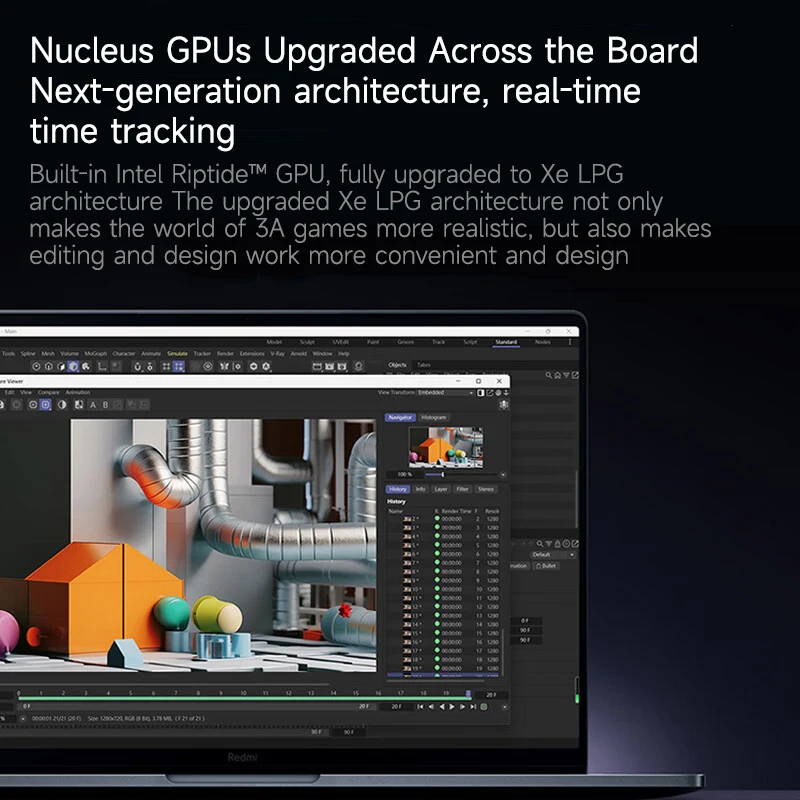The width and height of the screenshot is (800, 800).
Task: Open the Simulate menu
Action: (x=177, y=353)
